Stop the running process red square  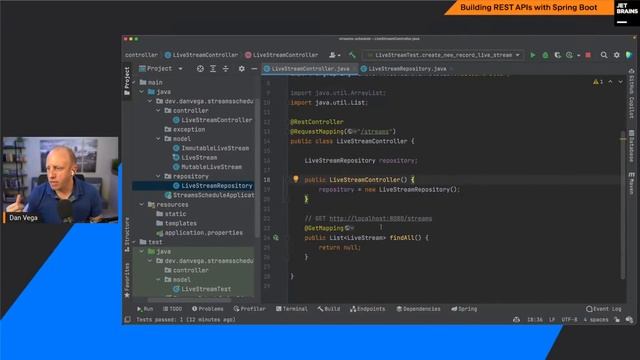588,55
